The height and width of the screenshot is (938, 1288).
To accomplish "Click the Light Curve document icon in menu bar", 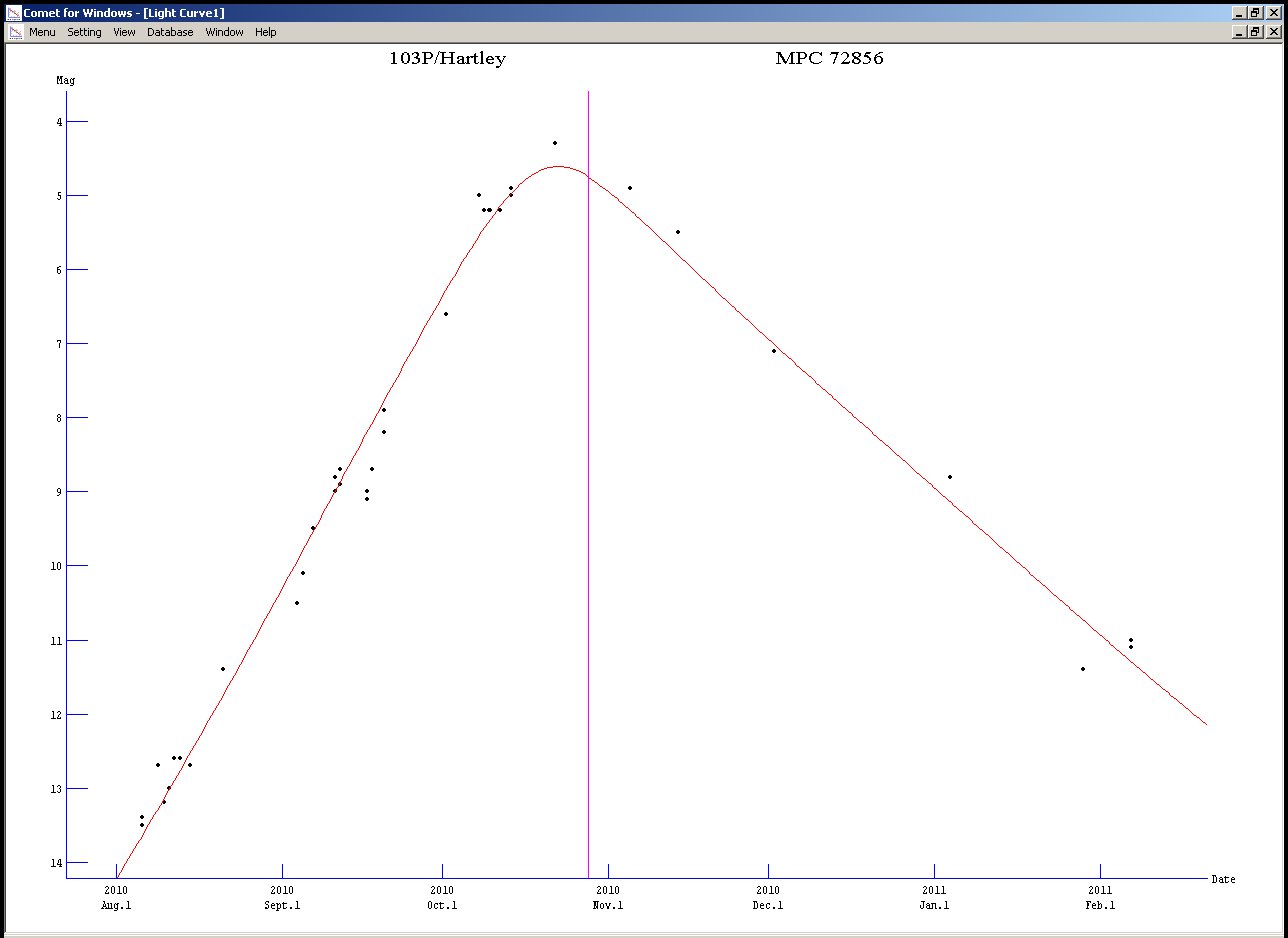I will (x=15, y=32).
